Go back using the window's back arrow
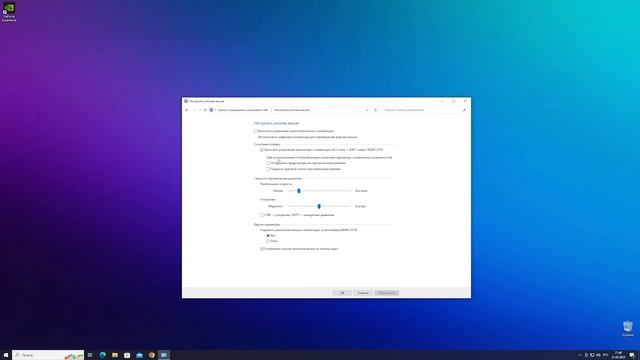This screenshot has width=640, height=360. click(x=187, y=110)
